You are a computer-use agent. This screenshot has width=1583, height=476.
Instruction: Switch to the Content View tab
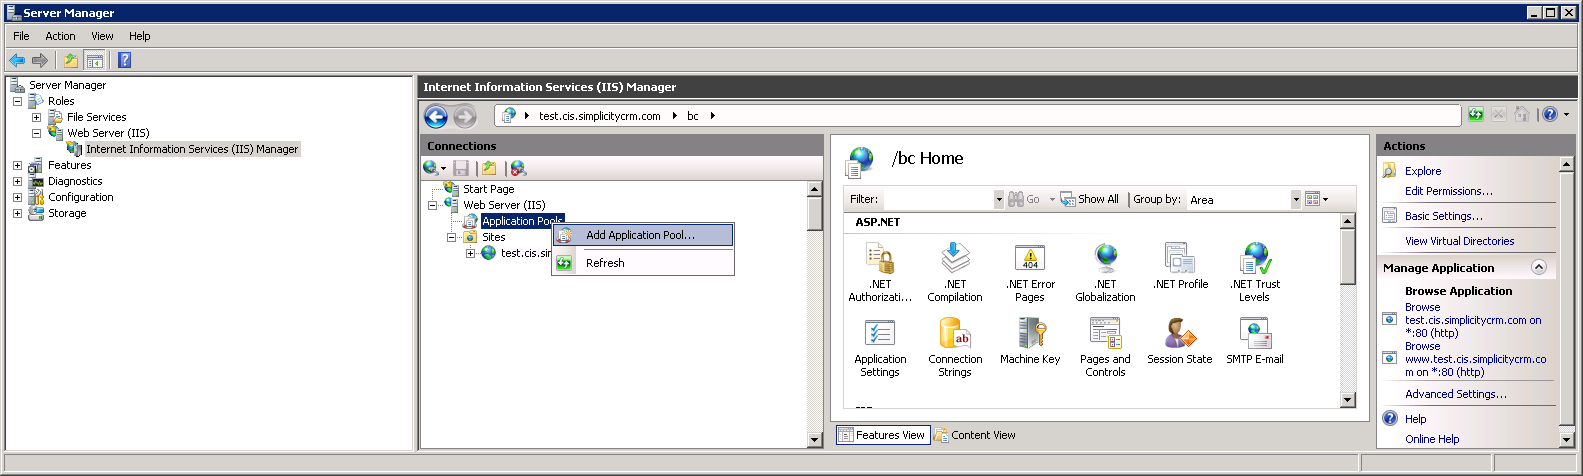[x=975, y=435]
